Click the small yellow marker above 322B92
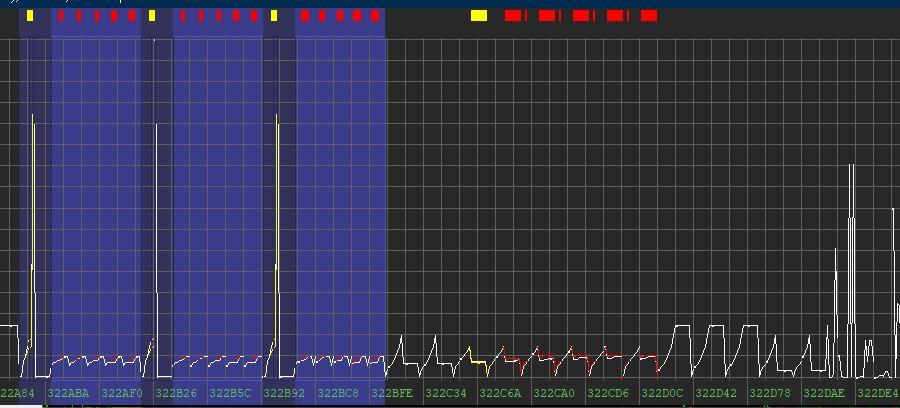Viewport: 900px width, 408px height. point(274,16)
